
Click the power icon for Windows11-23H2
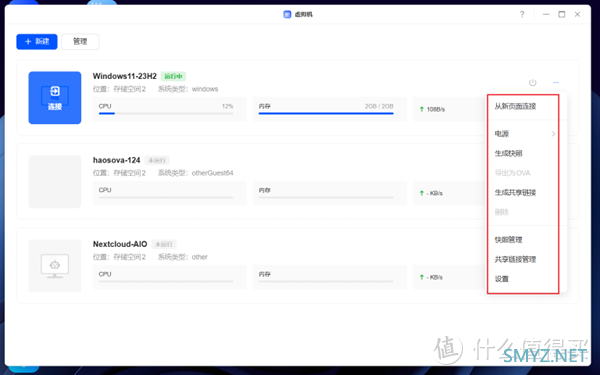532,83
